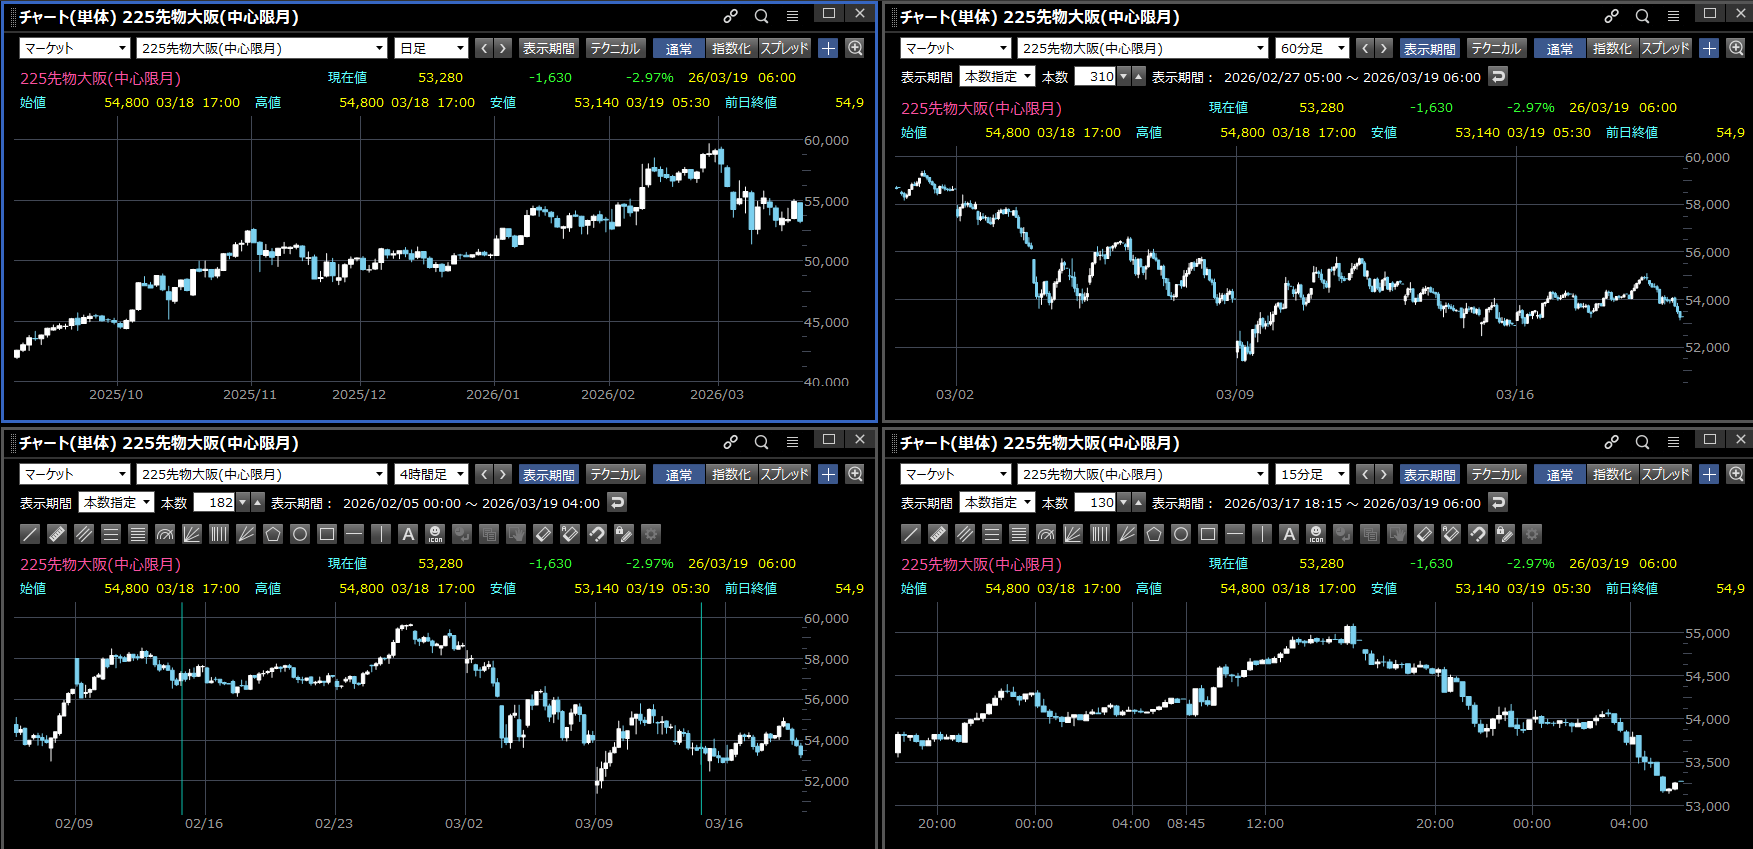Select trend line tool in 4-hour chart
The height and width of the screenshot is (849, 1753).
pos(30,534)
